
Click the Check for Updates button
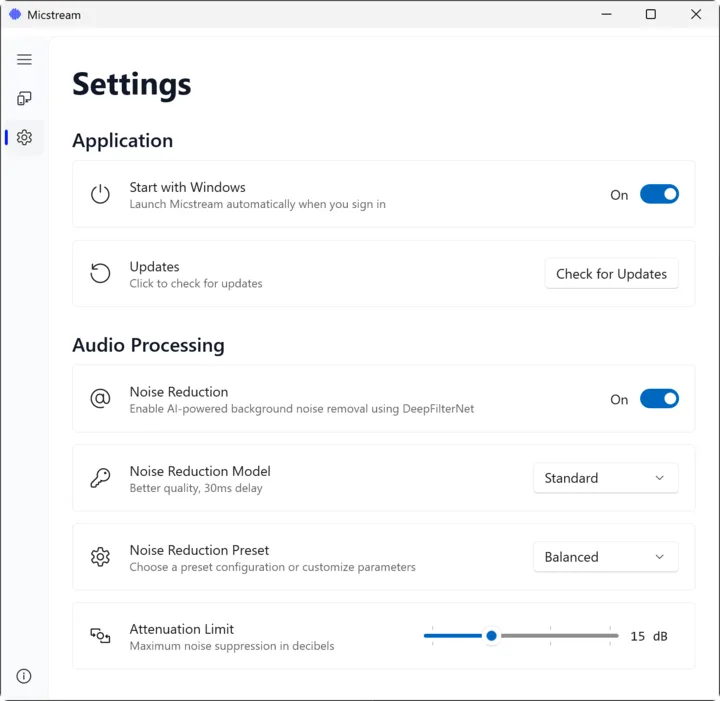(x=612, y=274)
